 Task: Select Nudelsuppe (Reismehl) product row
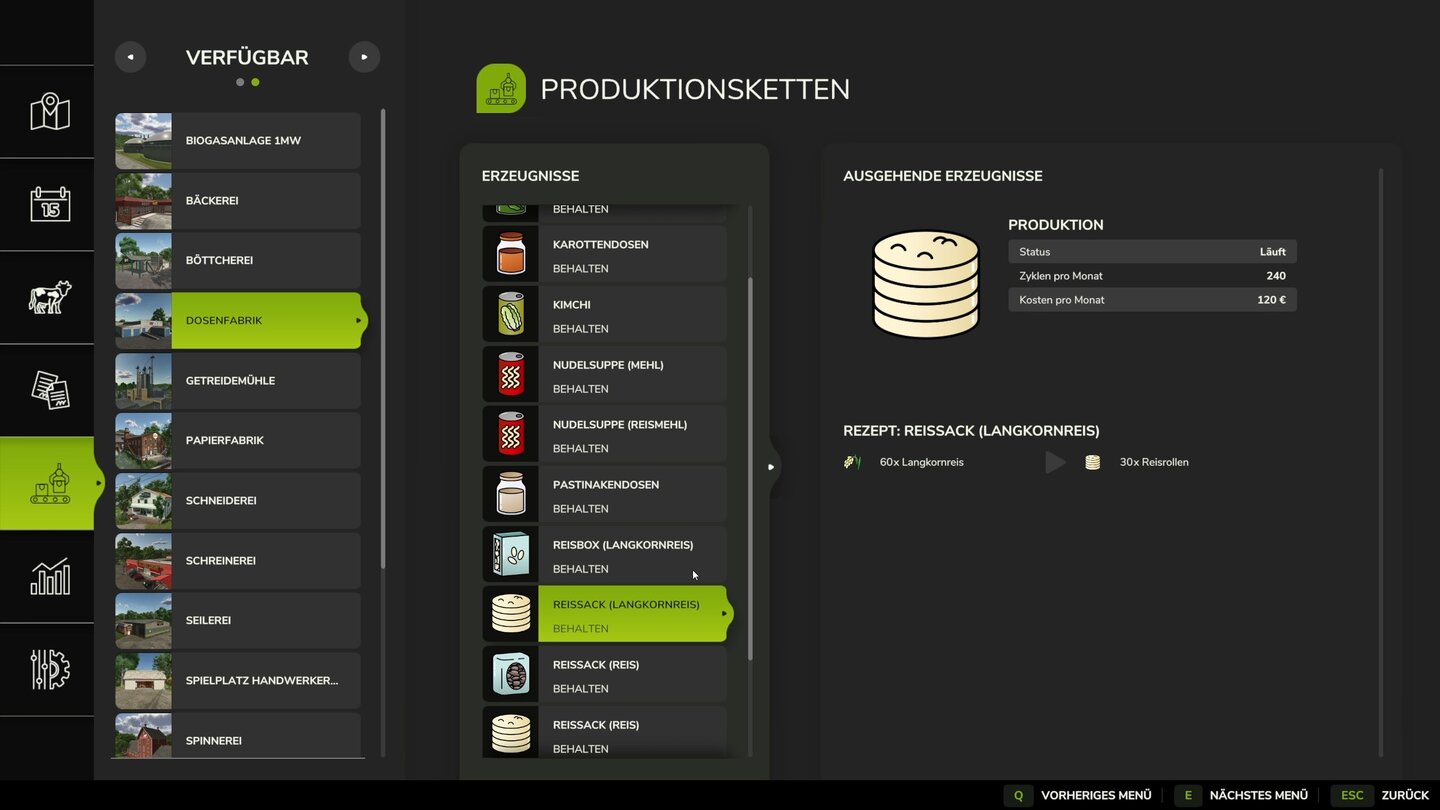[605, 434]
